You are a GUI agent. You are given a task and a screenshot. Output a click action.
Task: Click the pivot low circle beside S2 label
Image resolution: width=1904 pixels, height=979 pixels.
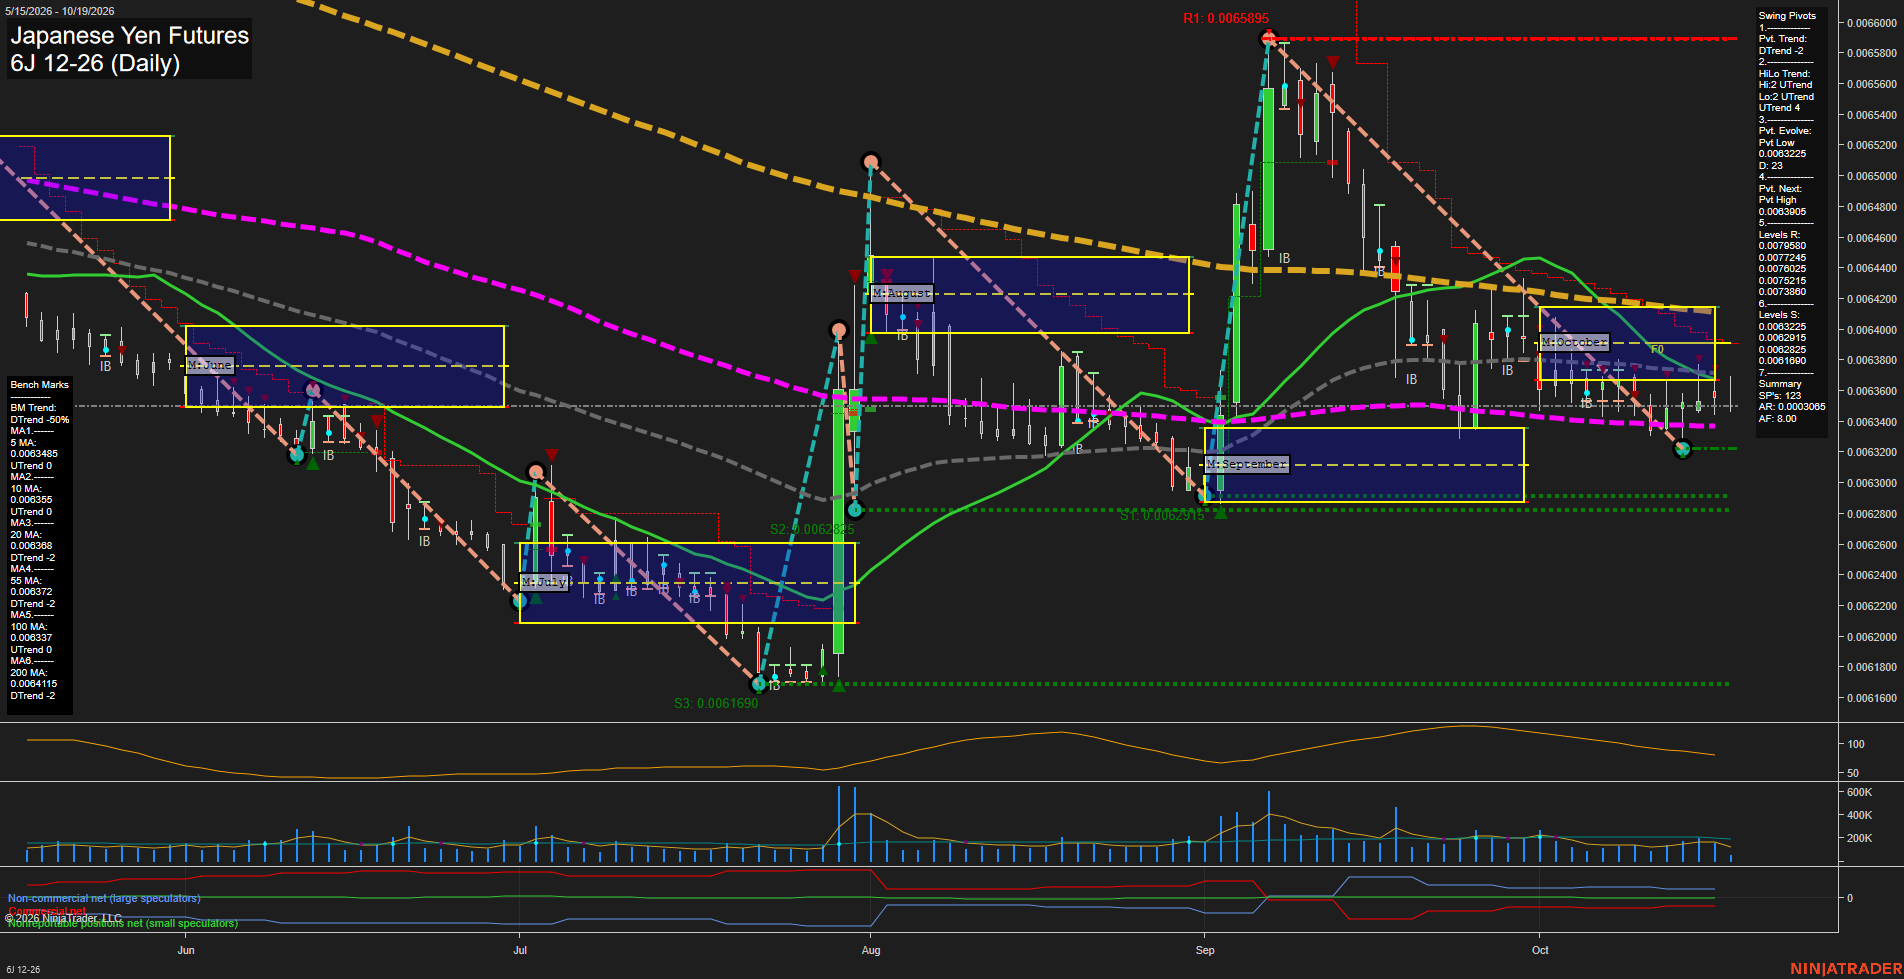(x=855, y=510)
